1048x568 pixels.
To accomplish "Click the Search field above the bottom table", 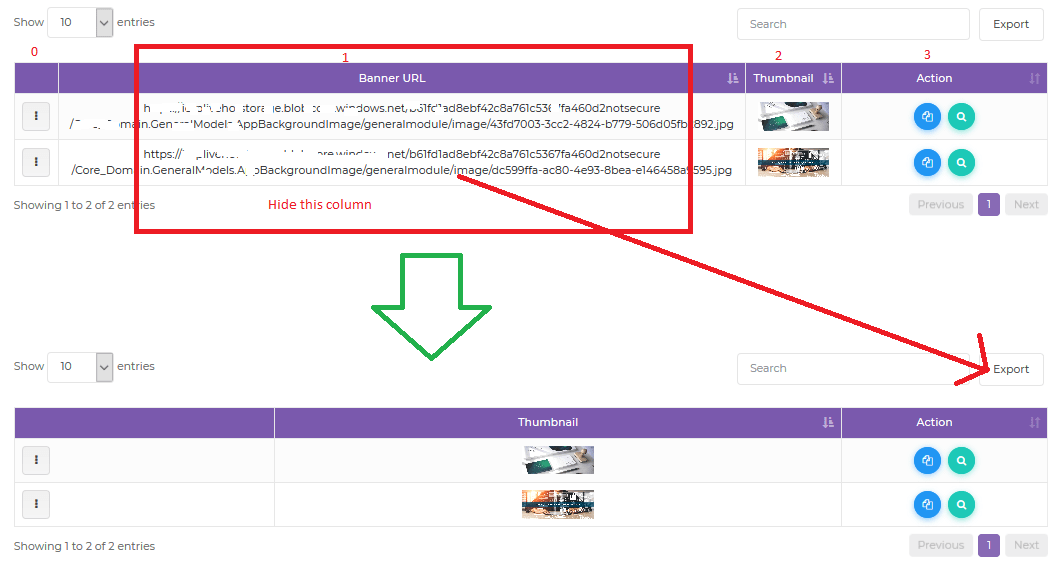I will (853, 368).
